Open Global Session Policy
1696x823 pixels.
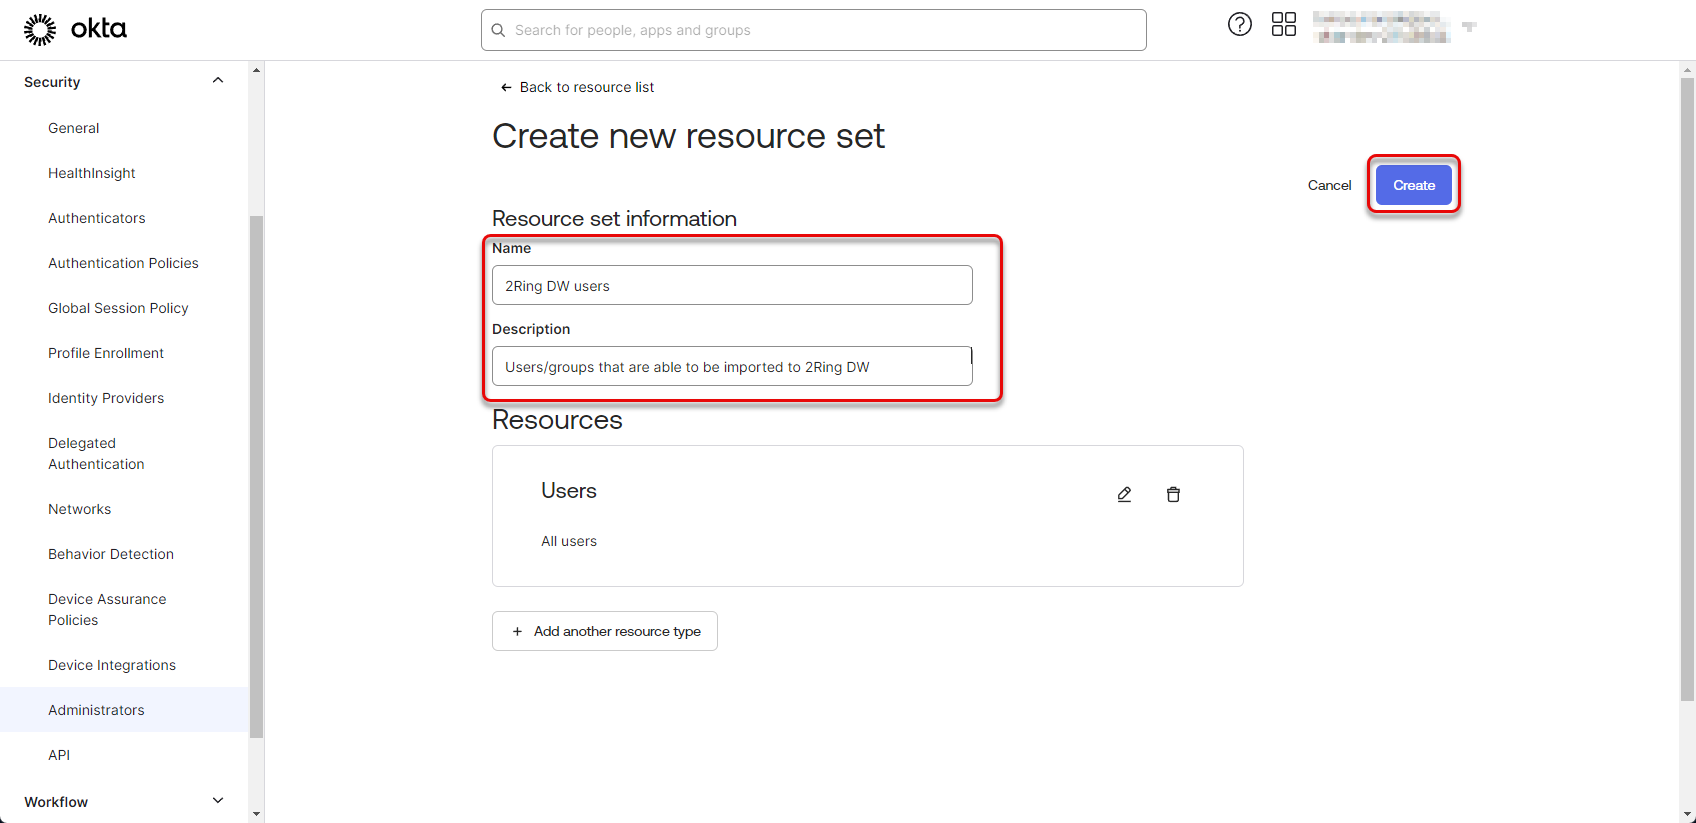point(118,308)
